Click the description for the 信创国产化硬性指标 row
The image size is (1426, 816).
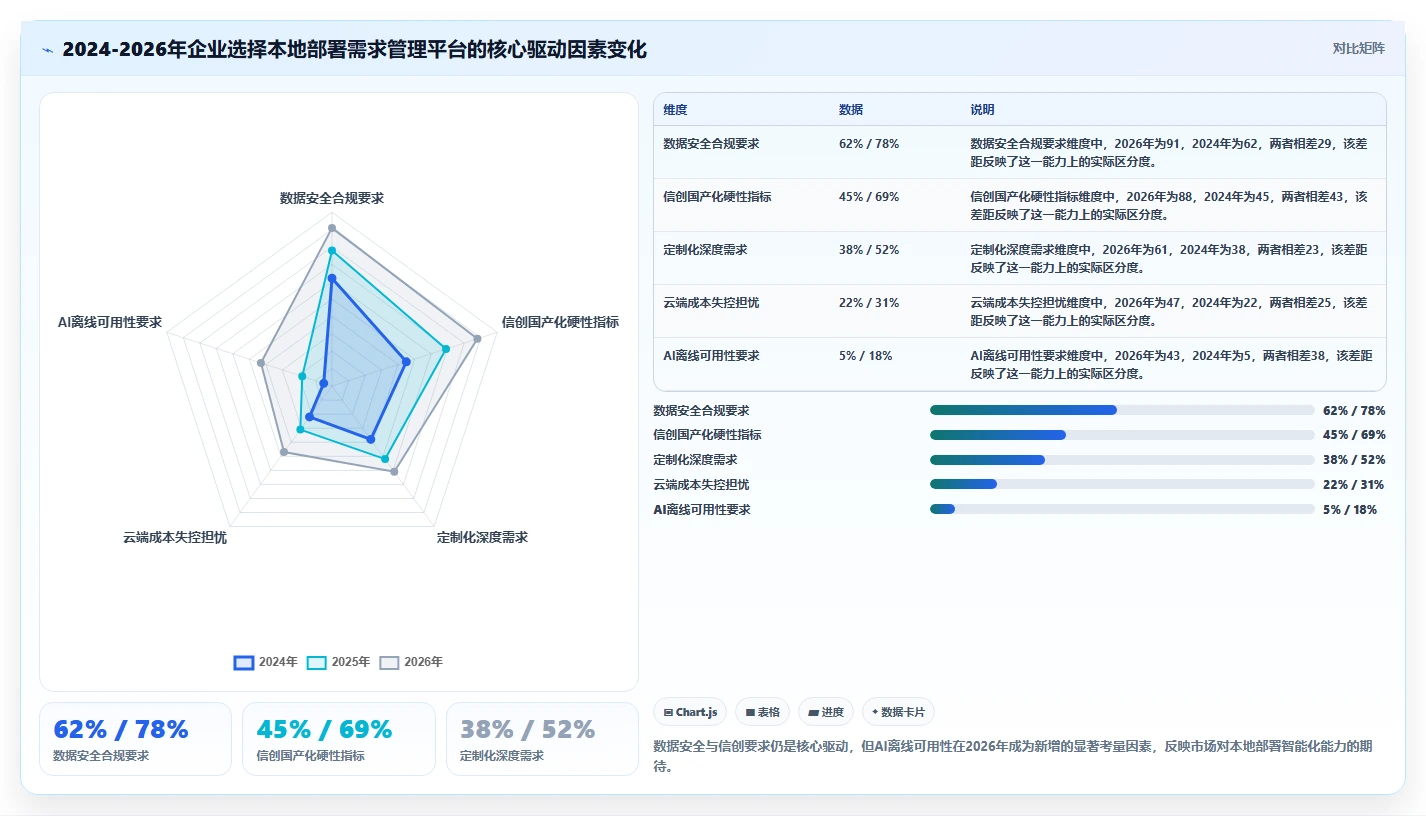pos(1169,206)
